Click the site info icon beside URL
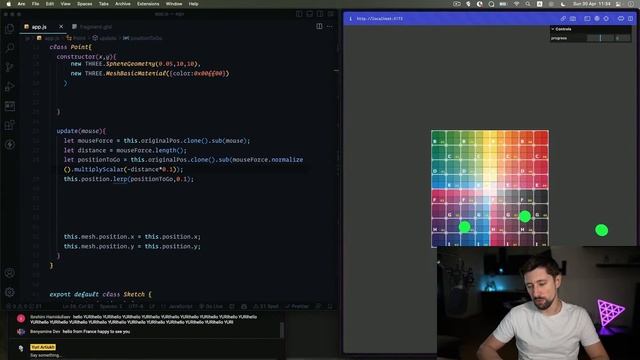The width and height of the screenshot is (640, 360). [x=350, y=19]
